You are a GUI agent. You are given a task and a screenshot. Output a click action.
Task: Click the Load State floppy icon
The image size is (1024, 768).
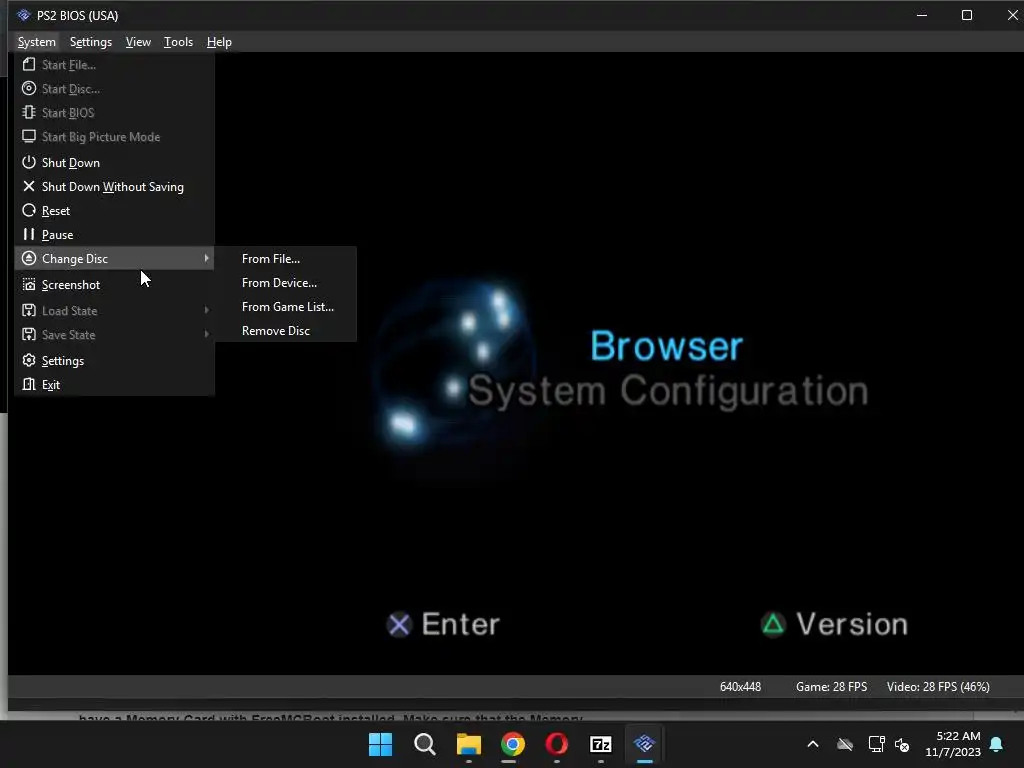click(29, 310)
